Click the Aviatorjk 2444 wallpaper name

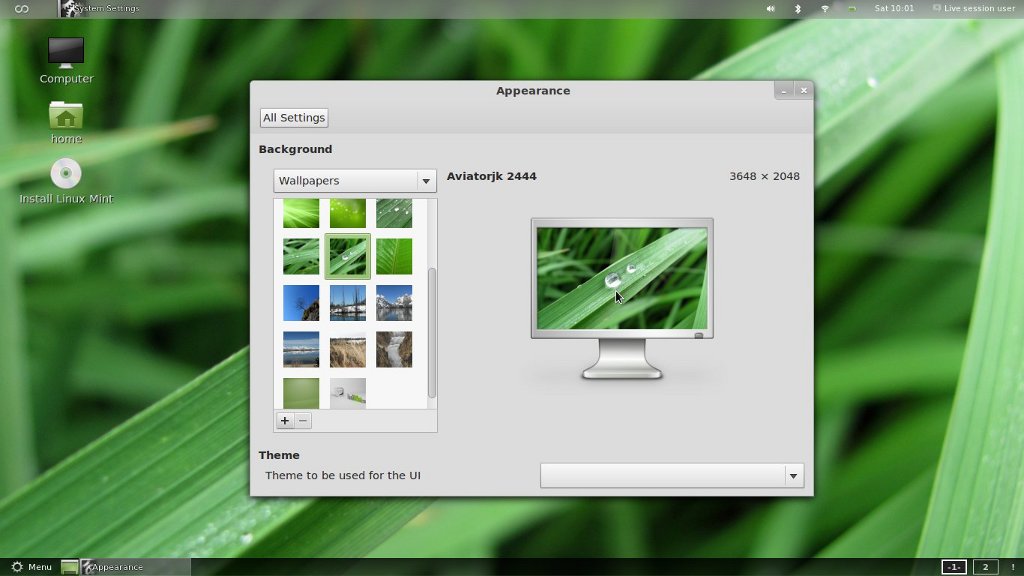point(492,176)
